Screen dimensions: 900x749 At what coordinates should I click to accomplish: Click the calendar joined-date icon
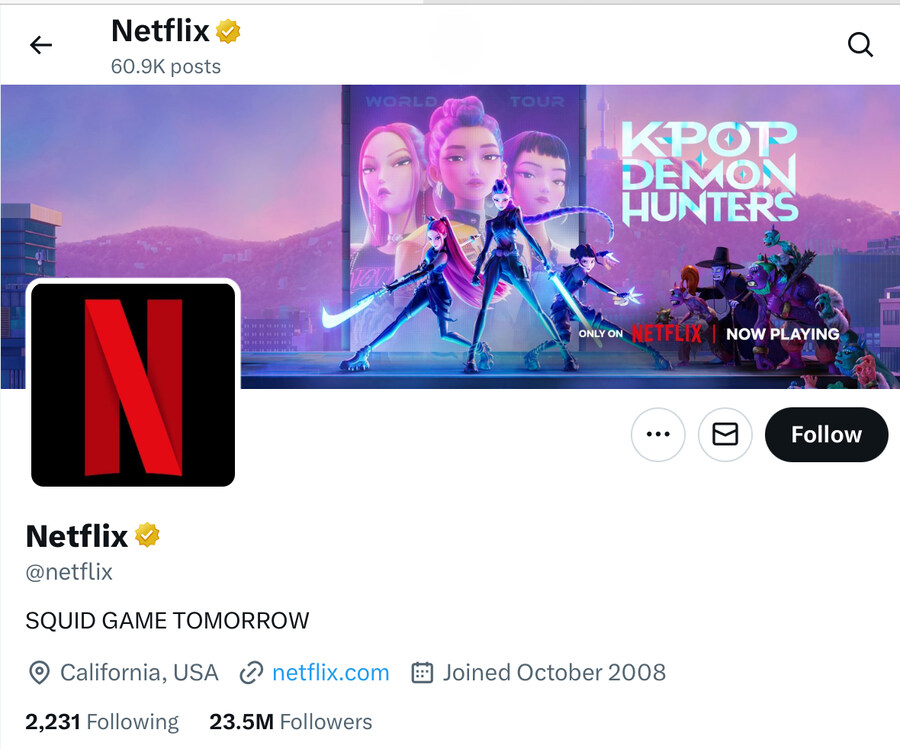click(422, 672)
